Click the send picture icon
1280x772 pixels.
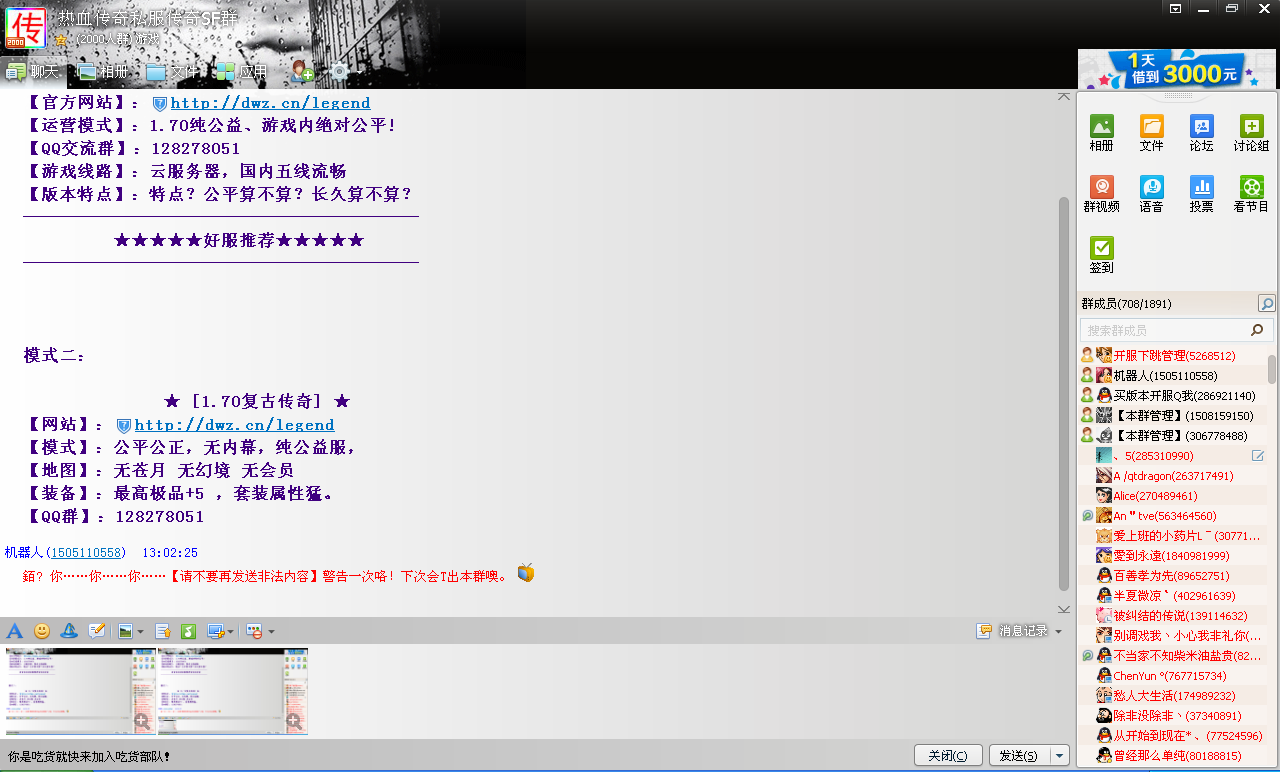(125, 631)
